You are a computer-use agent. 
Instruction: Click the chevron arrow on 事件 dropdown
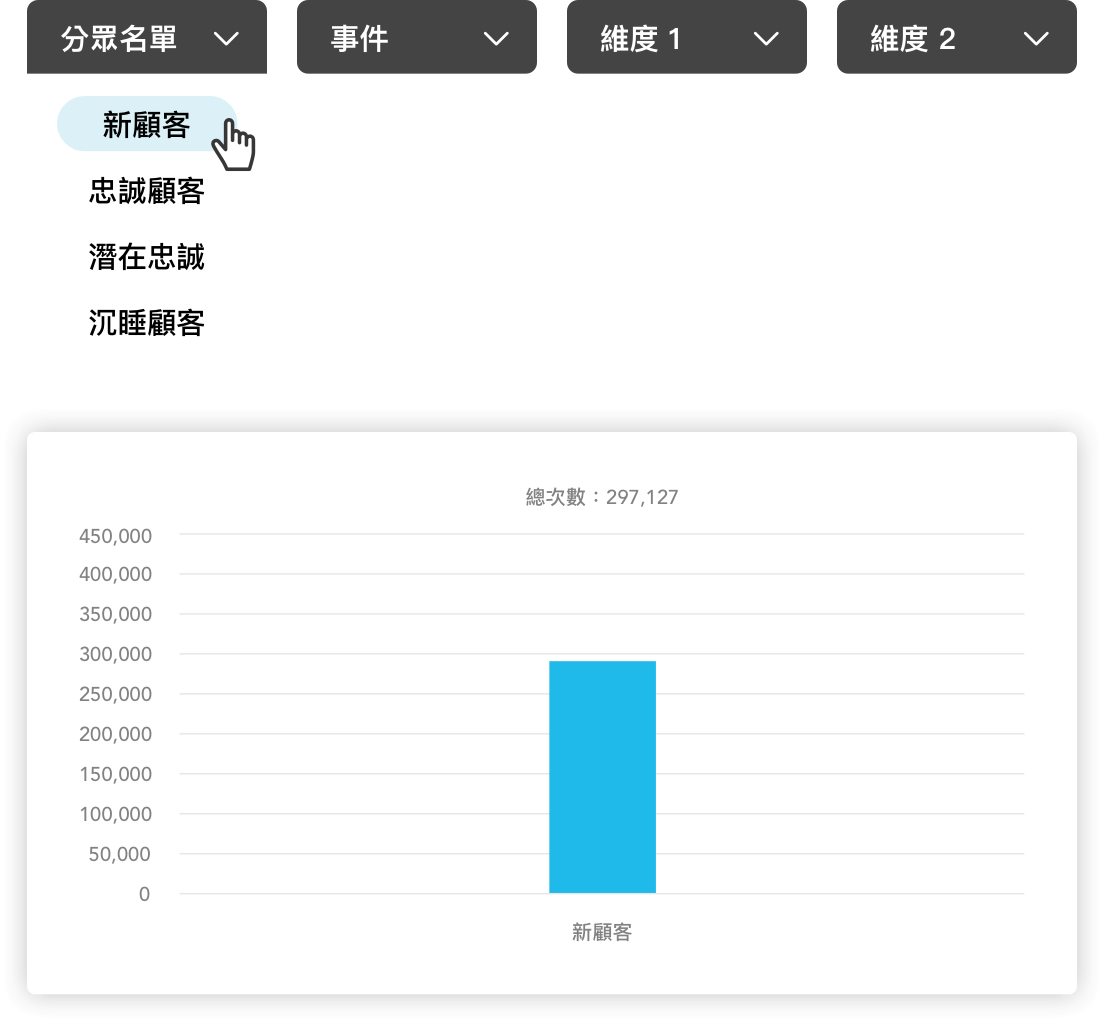496,39
